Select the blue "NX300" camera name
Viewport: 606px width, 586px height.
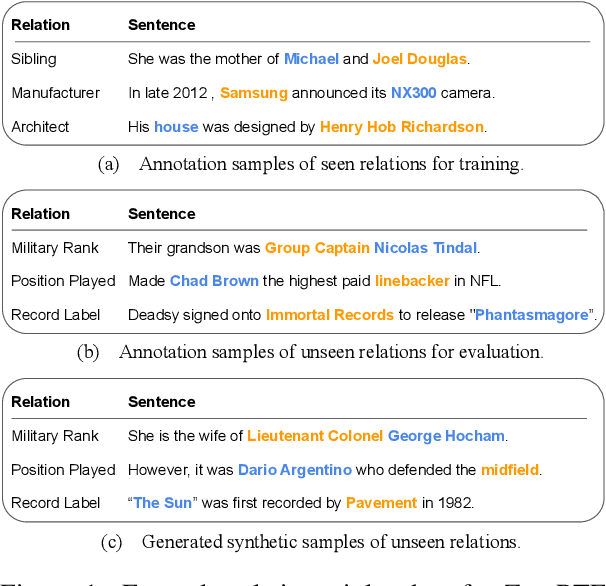click(x=383, y=93)
